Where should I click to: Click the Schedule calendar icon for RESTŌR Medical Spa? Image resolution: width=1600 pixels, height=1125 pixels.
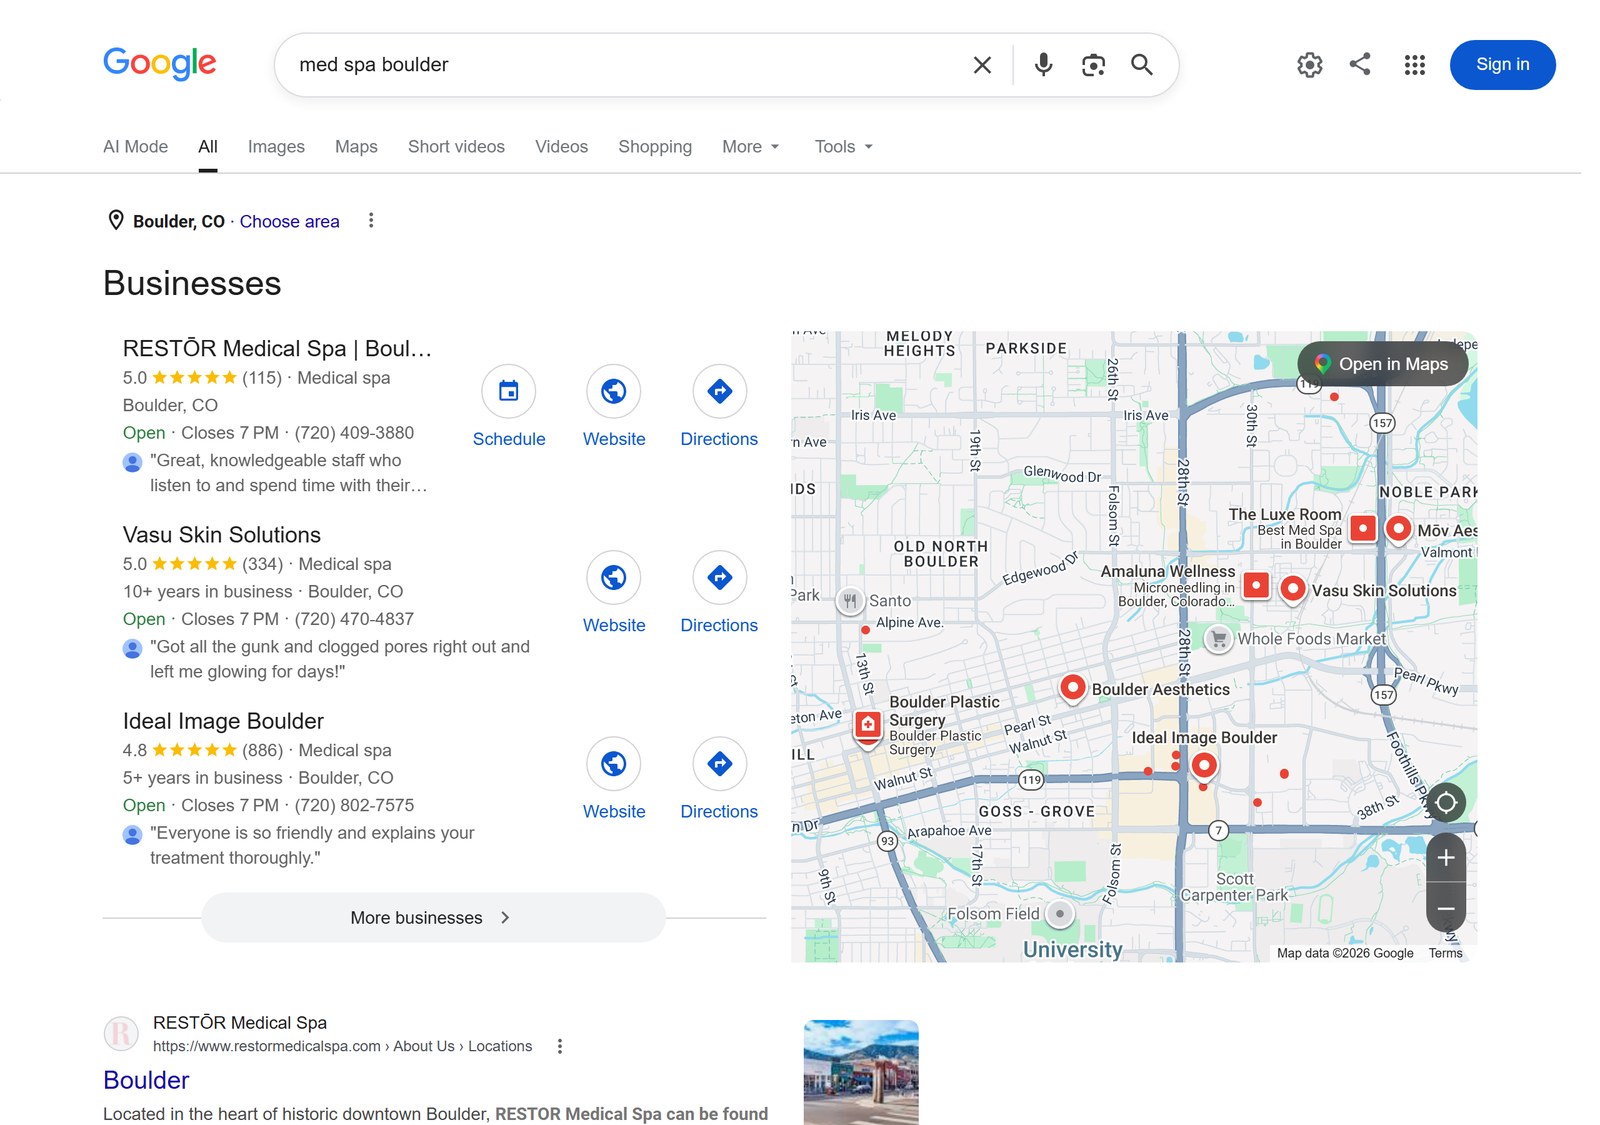tap(509, 391)
